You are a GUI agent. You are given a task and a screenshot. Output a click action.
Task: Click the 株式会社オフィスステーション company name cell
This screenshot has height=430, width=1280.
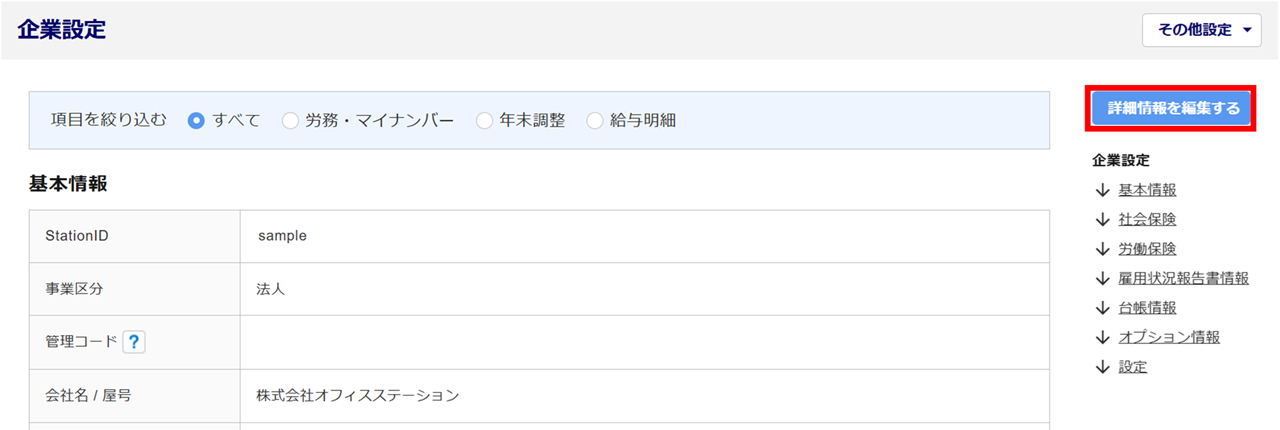point(644,395)
